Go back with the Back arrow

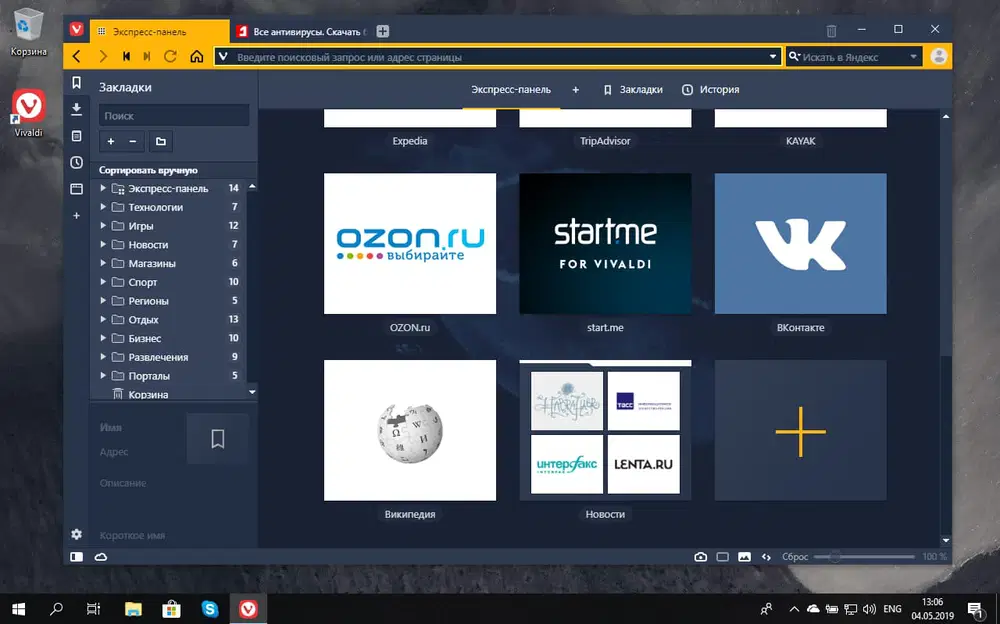coord(77,57)
